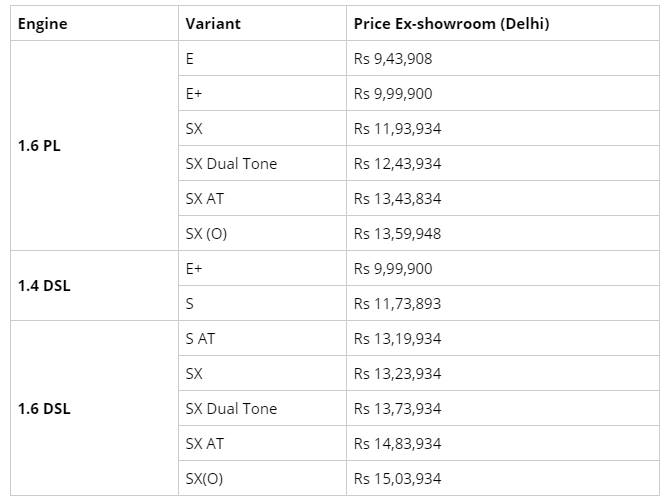The height and width of the screenshot is (502, 669).
Task: Click the Engine column header
Action: pos(43,23)
